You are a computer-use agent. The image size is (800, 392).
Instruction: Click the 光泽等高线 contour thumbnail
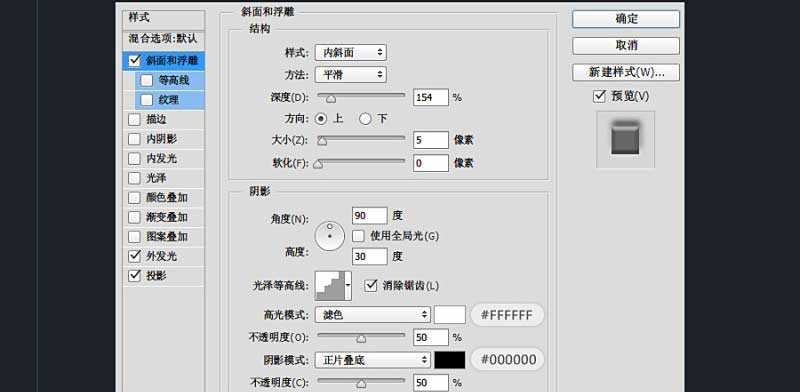tap(331, 286)
